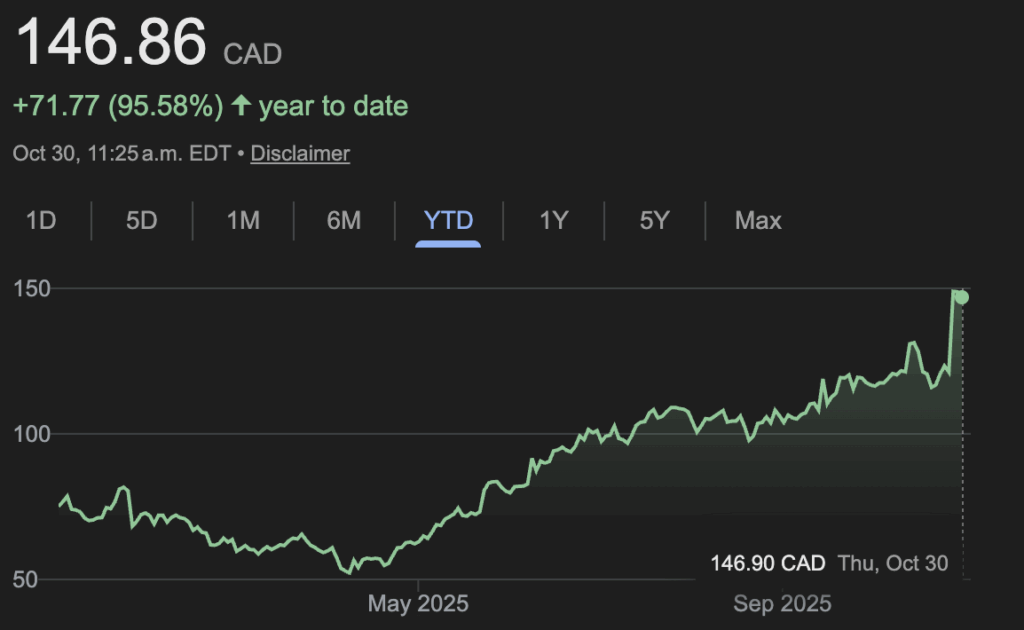This screenshot has height=630, width=1024.
Task: Switch to the 1D time range tab
Action: coord(40,220)
